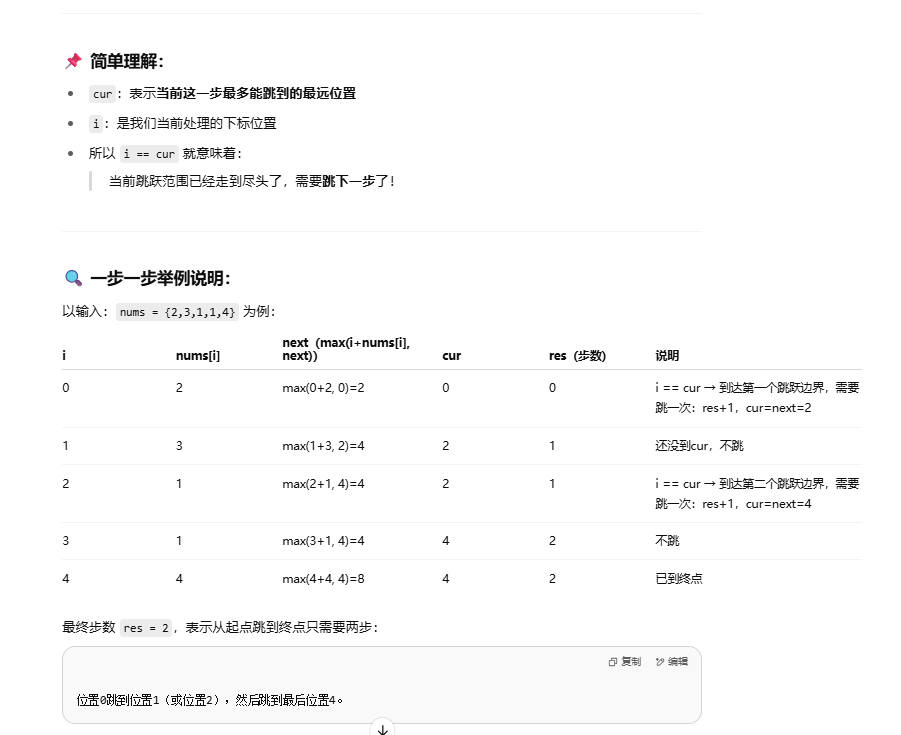Viewport: 901px width, 735px height.
Task: Click the inline code 'cur' in first bullet
Action: [102, 94]
